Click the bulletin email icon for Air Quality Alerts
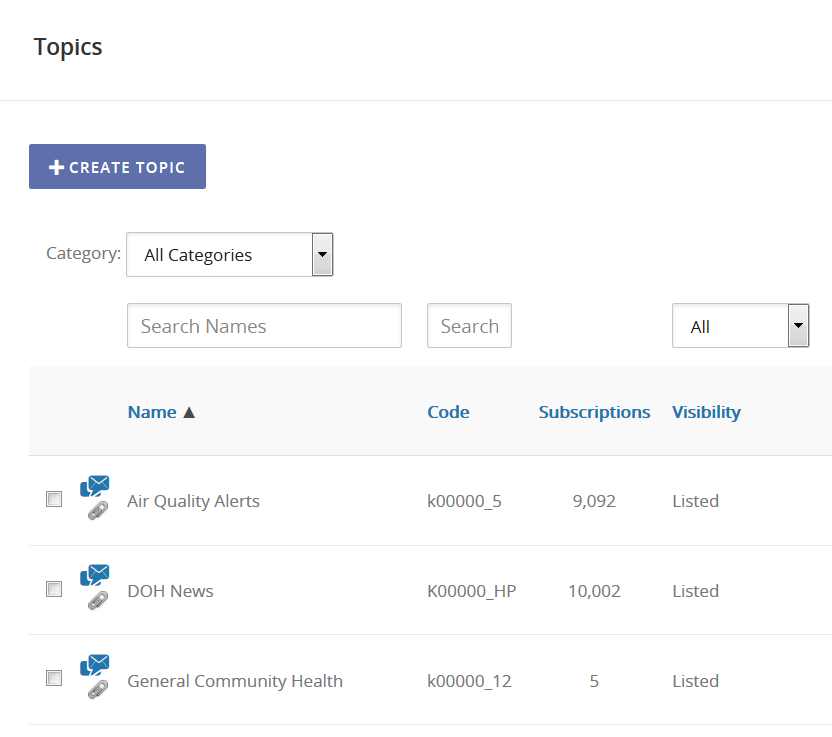832x737 pixels. (x=94, y=487)
